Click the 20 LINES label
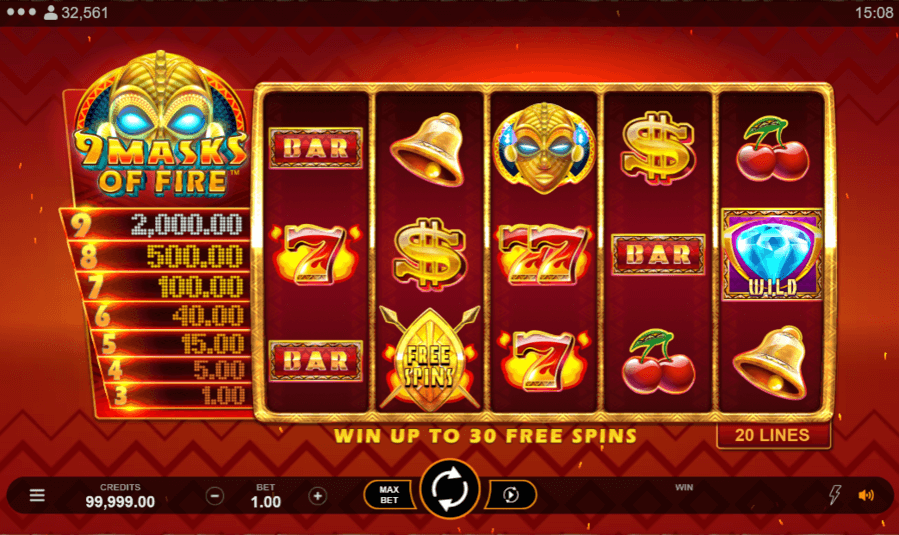The height and width of the screenshot is (535, 899). 772,435
